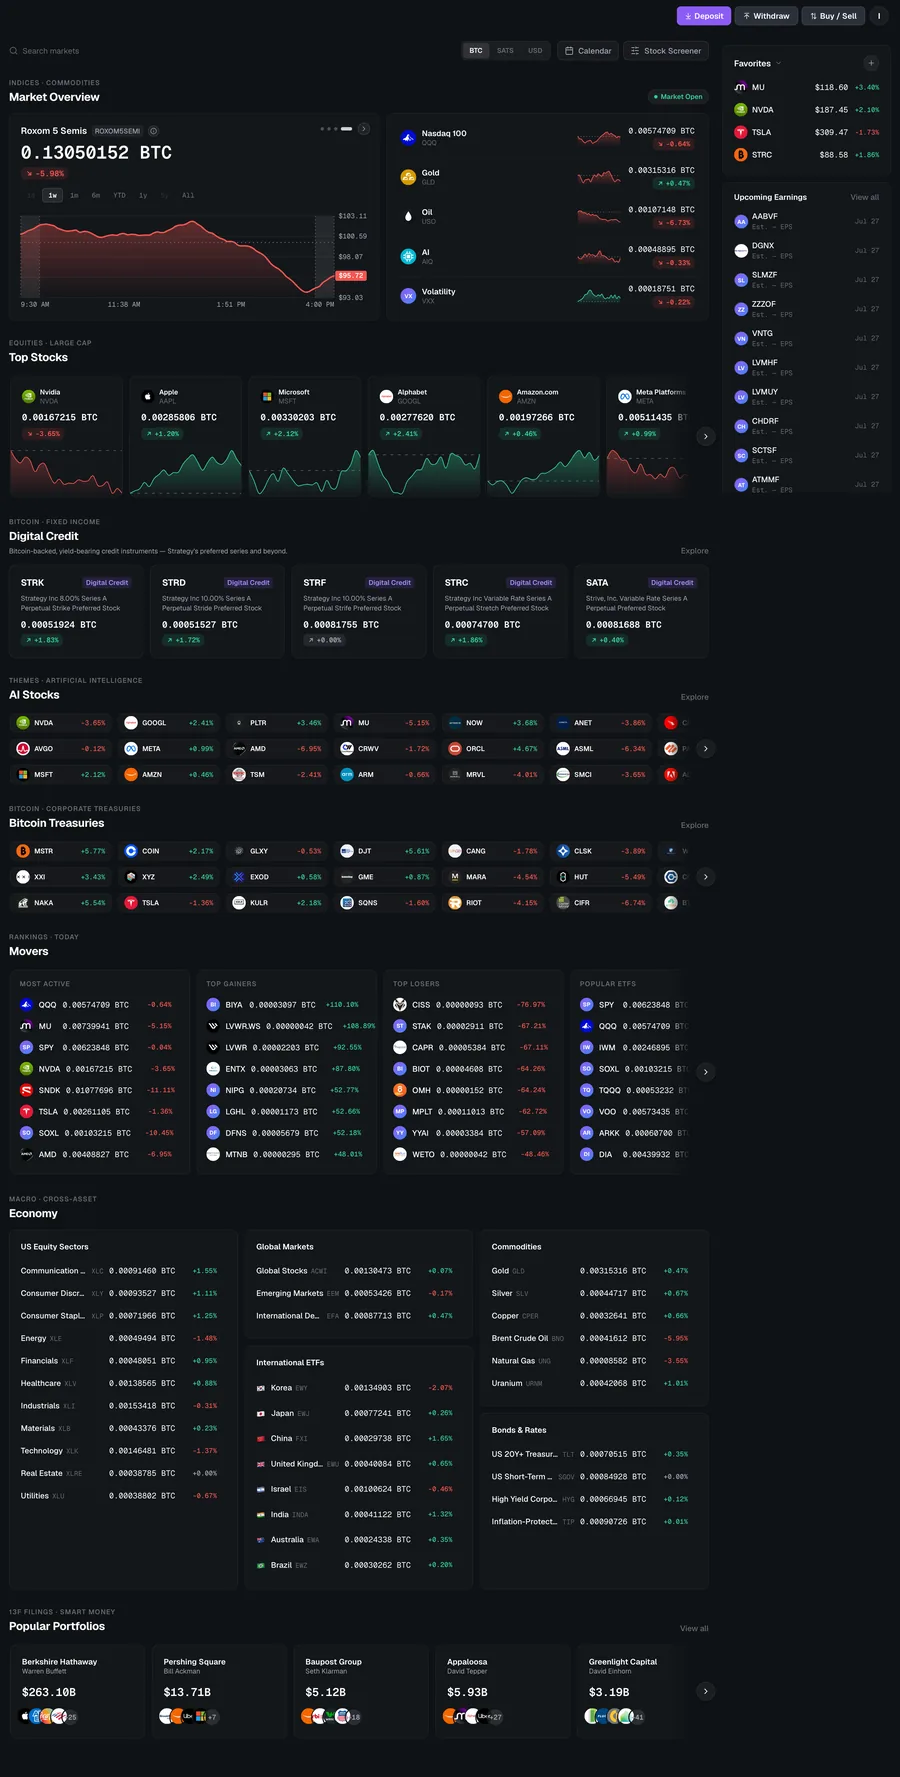
Task: Click the search magnifier icon
Action: (x=14, y=51)
